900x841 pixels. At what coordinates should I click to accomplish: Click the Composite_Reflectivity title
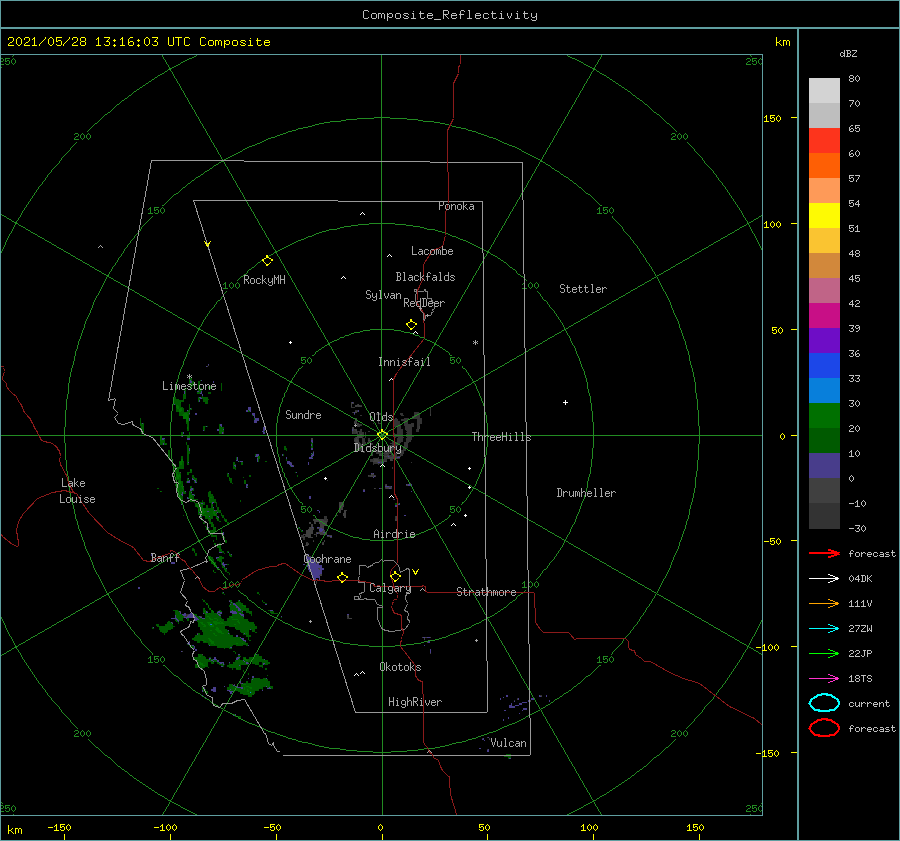pyautogui.click(x=449, y=15)
